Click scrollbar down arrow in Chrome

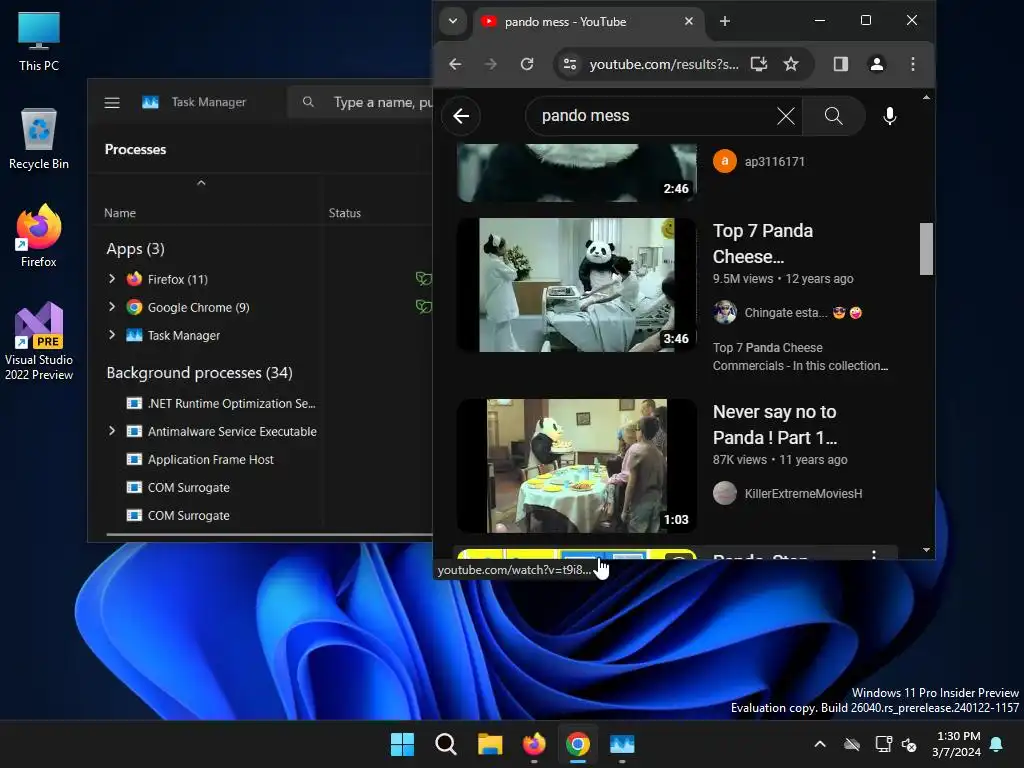[926, 551]
